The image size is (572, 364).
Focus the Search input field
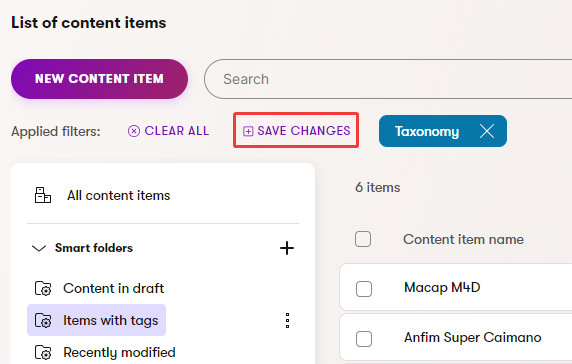click(x=388, y=79)
